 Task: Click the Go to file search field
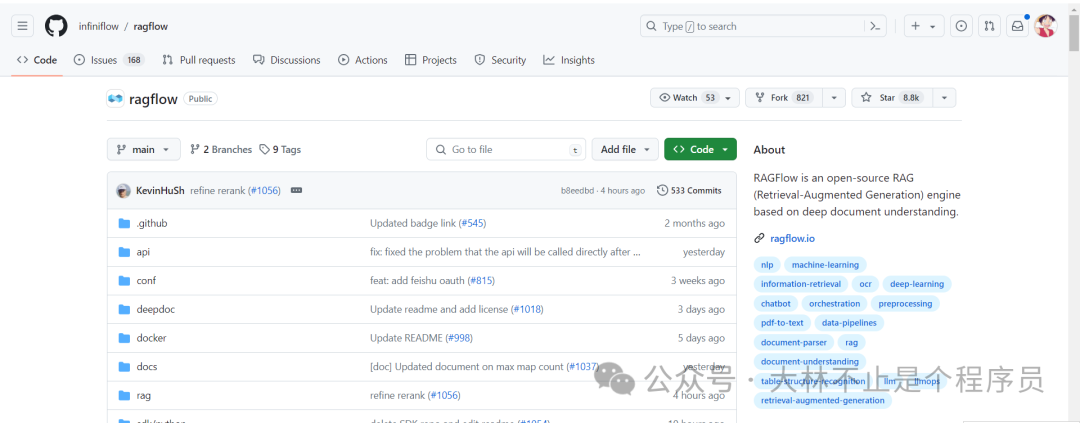click(506, 149)
